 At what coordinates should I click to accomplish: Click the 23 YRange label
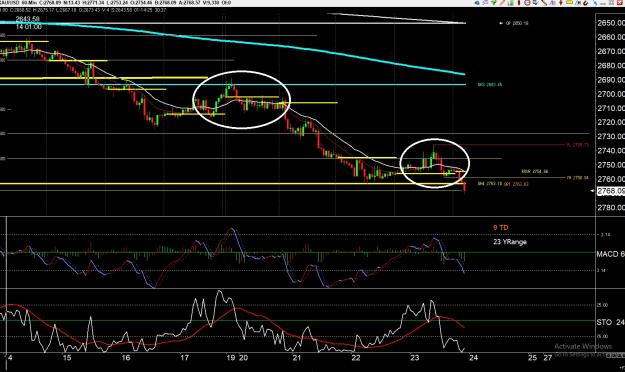click(x=510, y=242)
